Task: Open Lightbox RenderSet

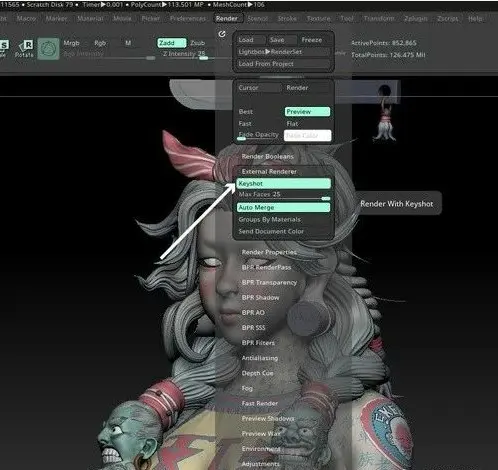Action: 284,52
